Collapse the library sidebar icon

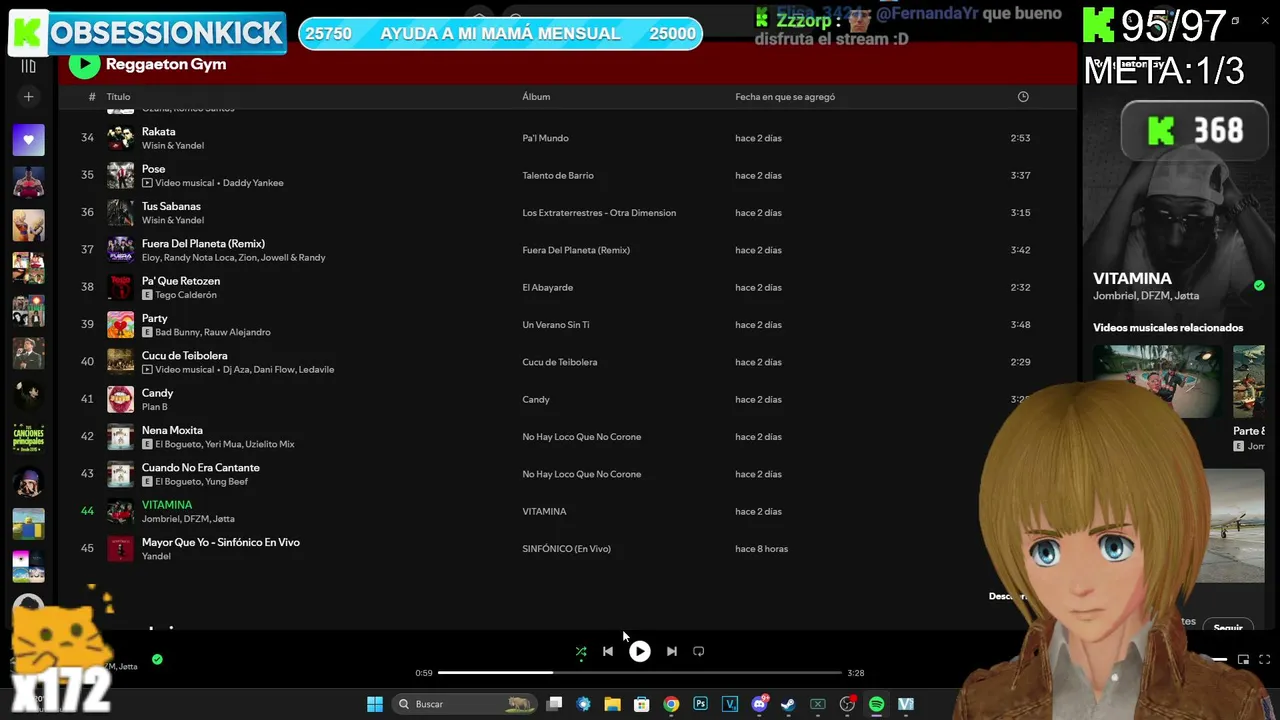(x=28, y=66)
